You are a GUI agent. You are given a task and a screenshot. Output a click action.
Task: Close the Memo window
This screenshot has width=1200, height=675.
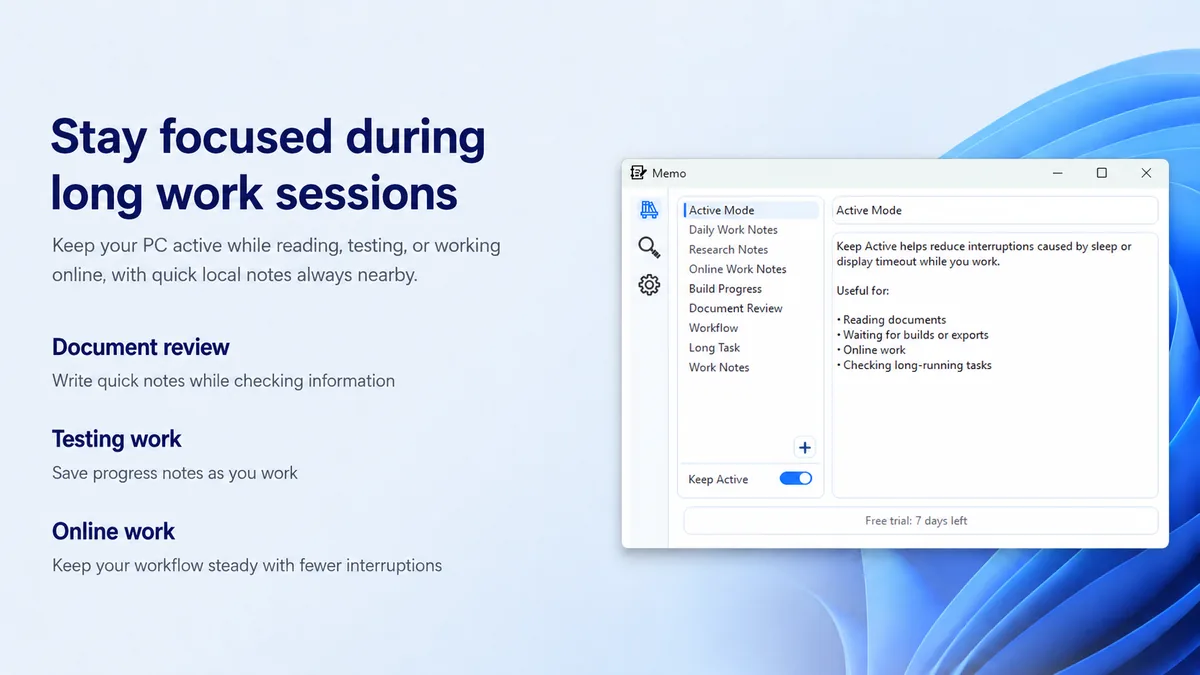pyautogui.click(x=1146, y=173)
